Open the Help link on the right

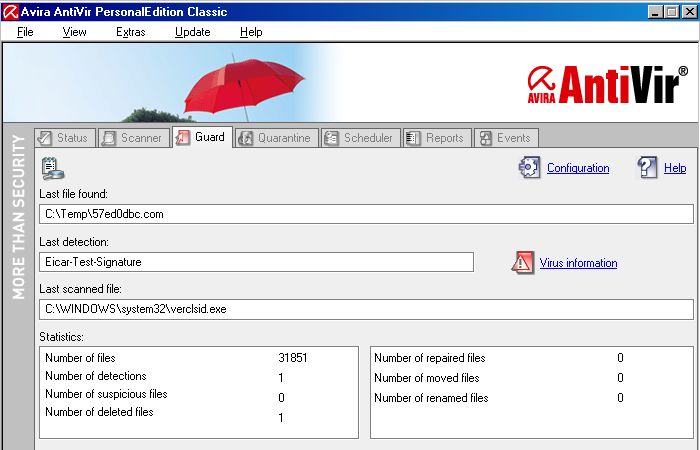click(x=675, y=168)
